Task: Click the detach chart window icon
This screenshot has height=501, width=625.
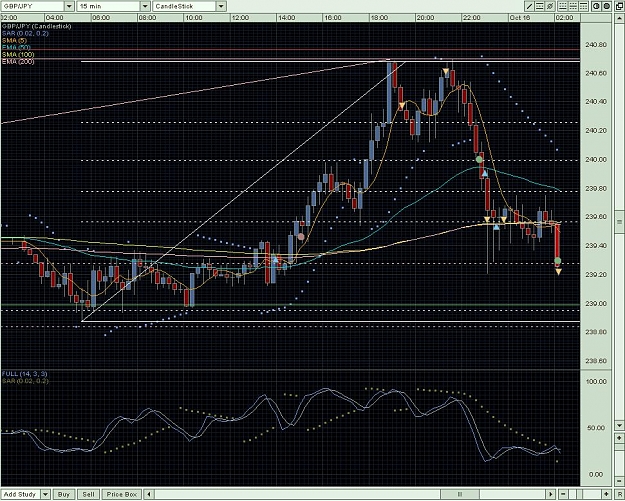Action: [619, 6]
